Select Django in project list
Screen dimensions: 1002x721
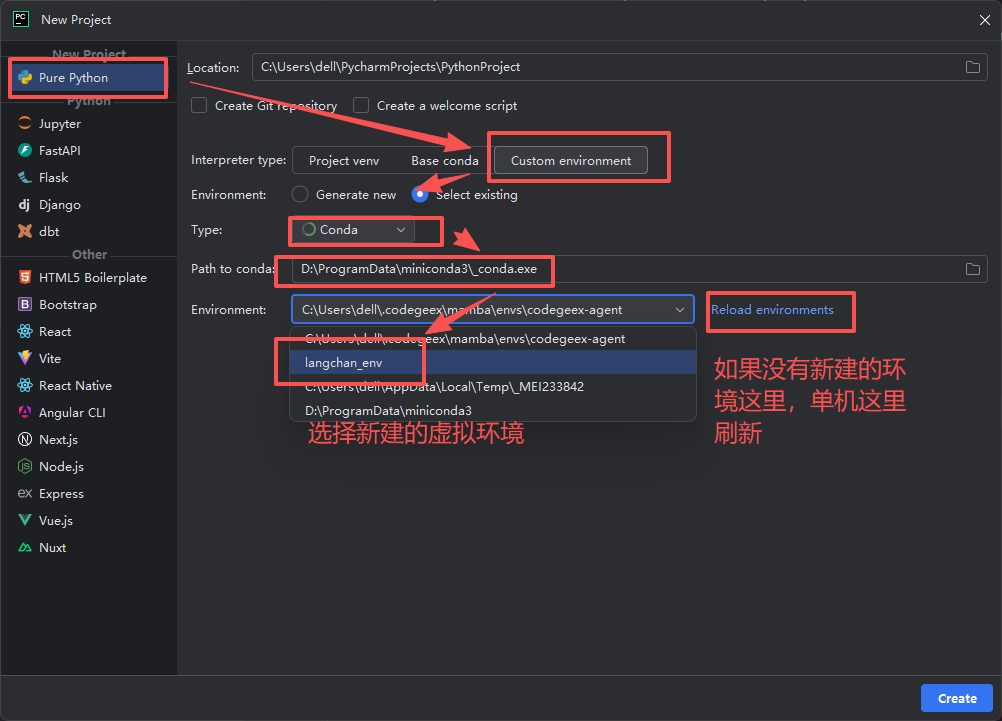89,205
